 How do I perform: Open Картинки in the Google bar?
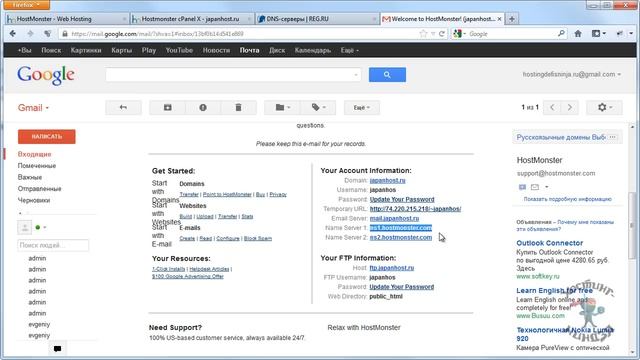click(86, 50)
